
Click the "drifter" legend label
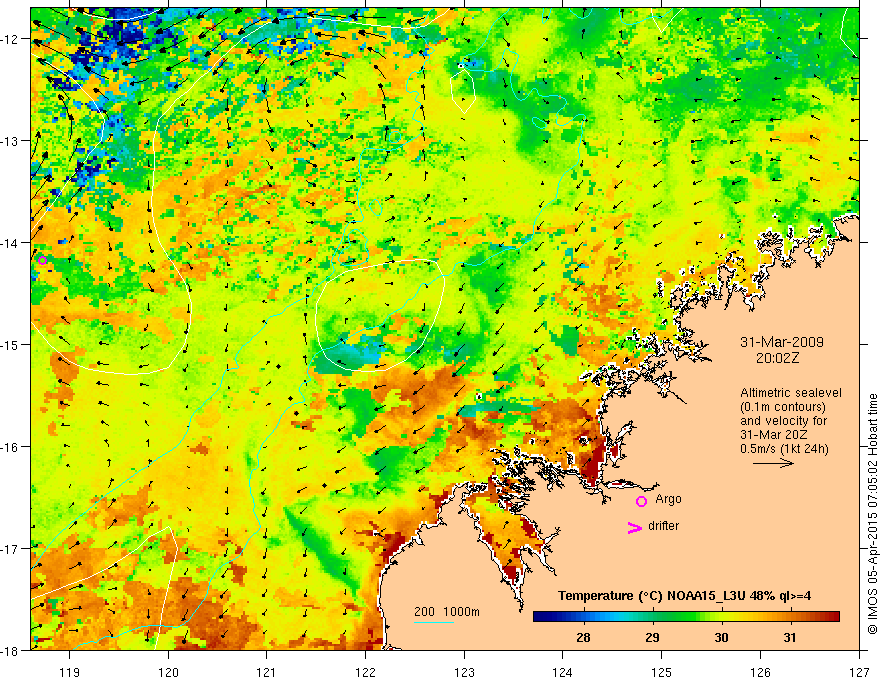point(663,526)
